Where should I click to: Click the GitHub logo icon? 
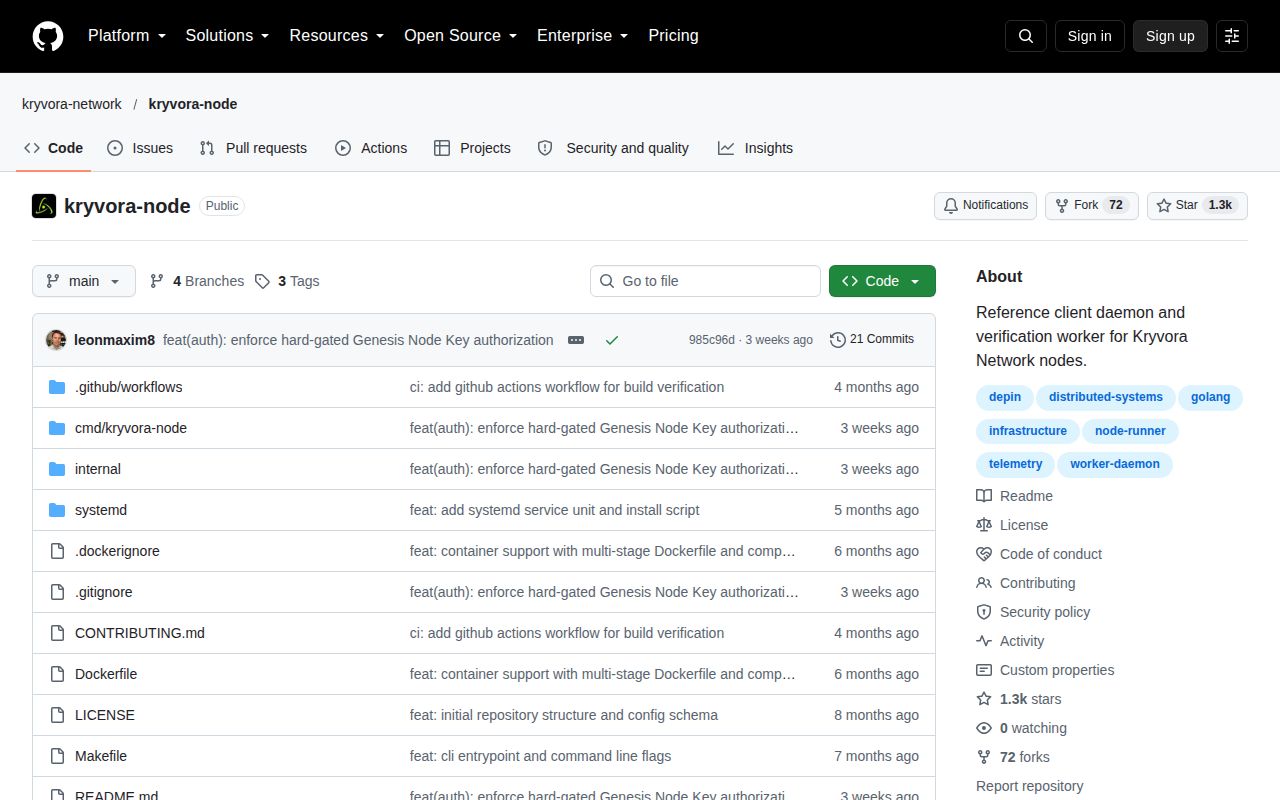[48, 36]
